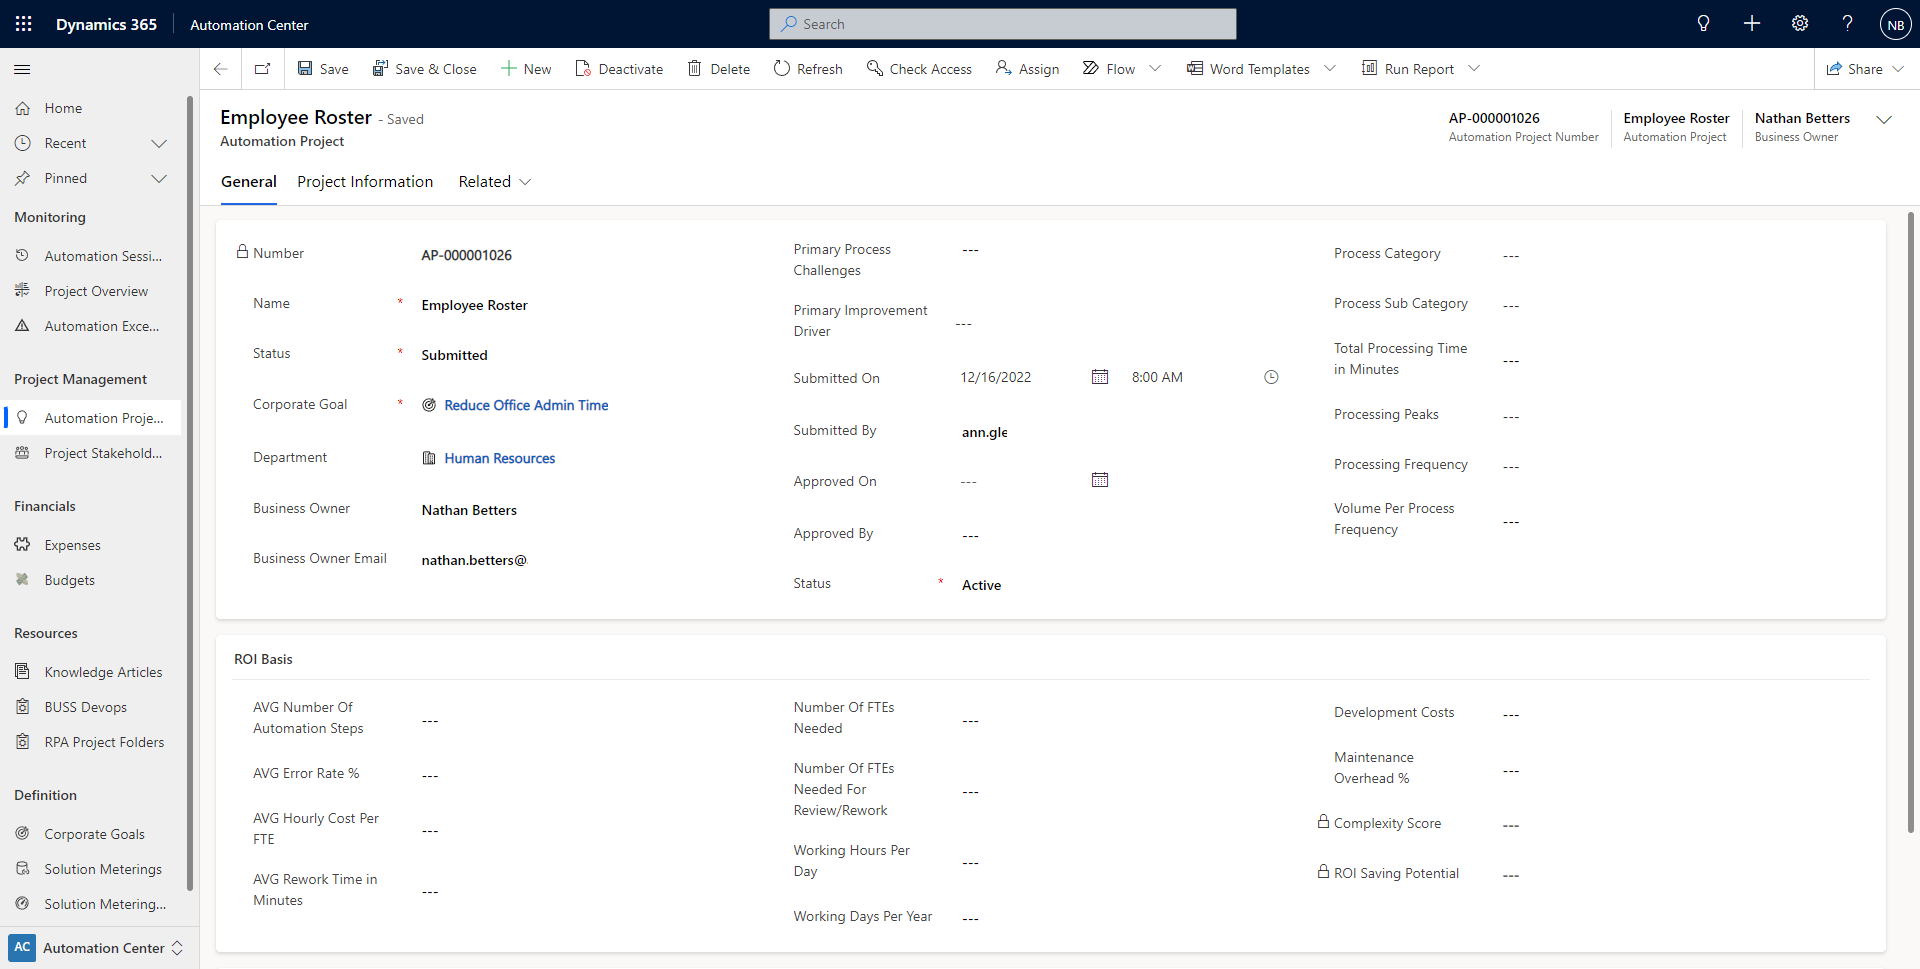
Task: Open the RPA Project Folders page
Action: click(x=104, y=741)
